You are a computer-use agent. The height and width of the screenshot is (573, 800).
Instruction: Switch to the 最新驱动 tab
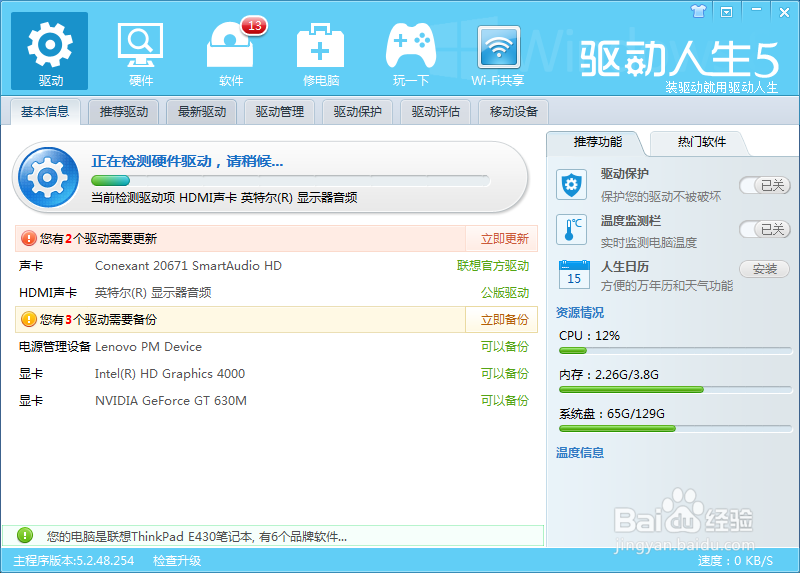point(202,112)
